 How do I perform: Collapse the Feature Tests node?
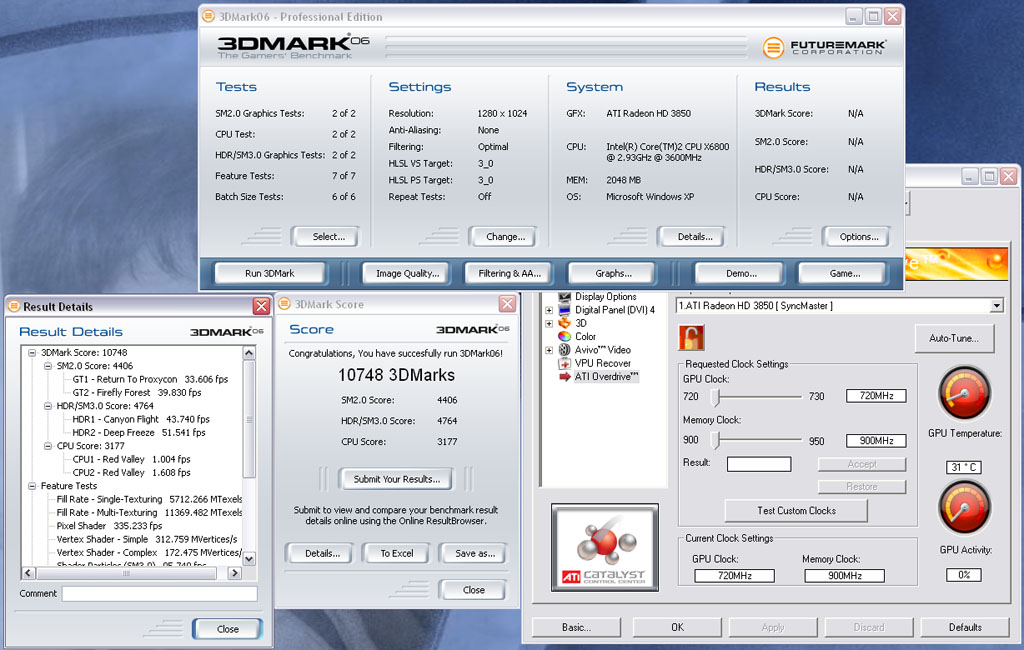tap(32, 485)
